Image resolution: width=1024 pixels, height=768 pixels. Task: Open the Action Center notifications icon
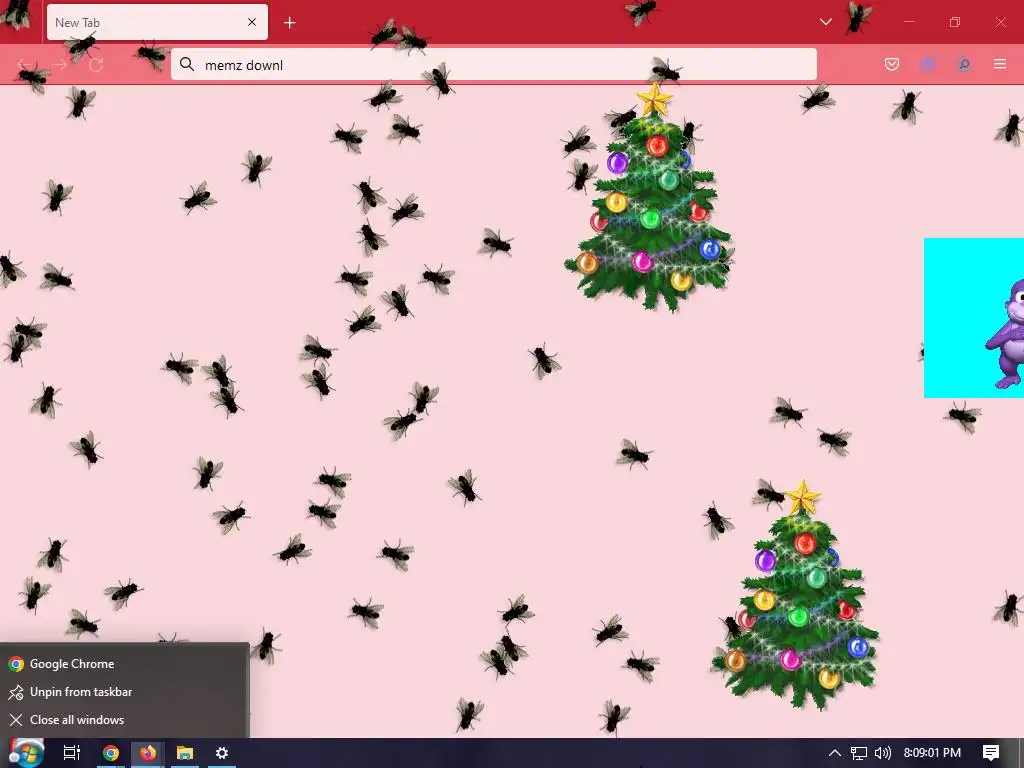(x=991, y=753)
